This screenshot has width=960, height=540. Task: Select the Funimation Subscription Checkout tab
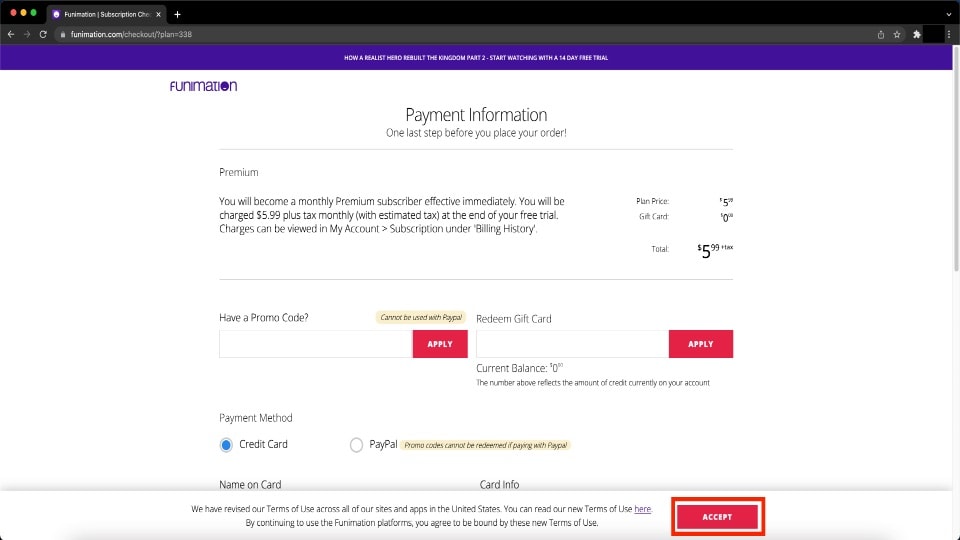click(x=106, y=14)
